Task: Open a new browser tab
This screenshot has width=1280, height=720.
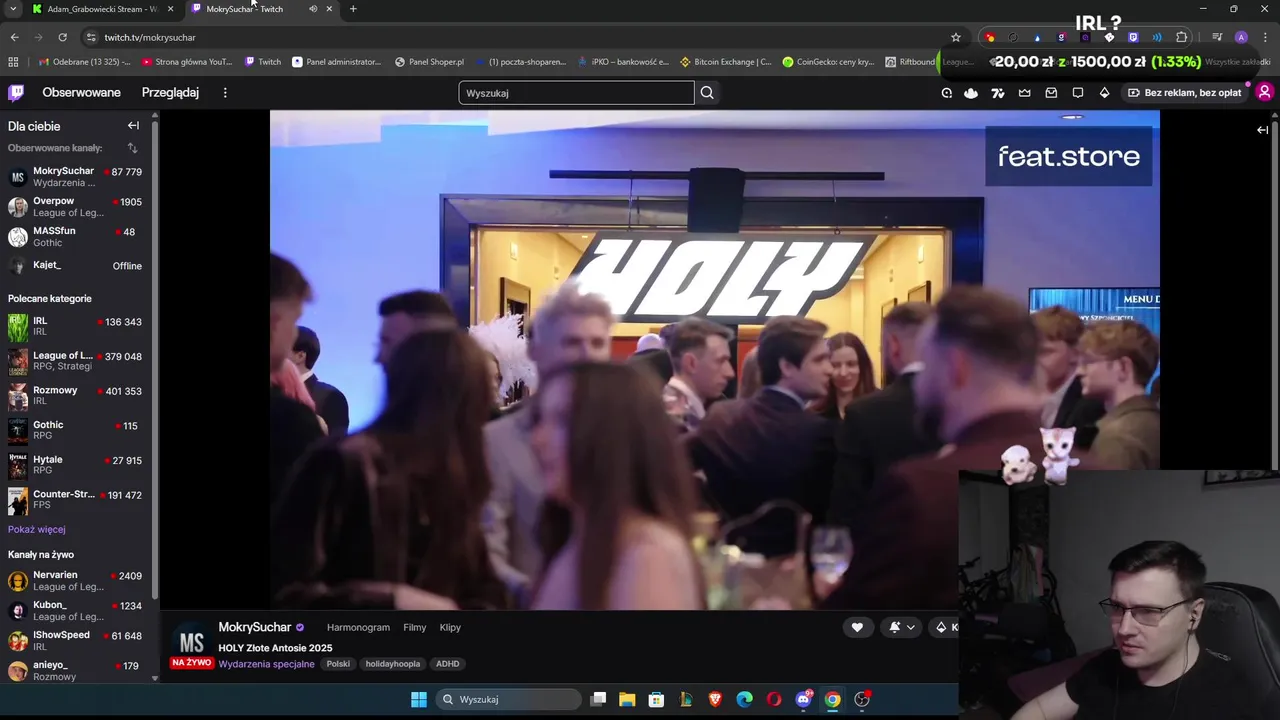Action: pos(353,9)
